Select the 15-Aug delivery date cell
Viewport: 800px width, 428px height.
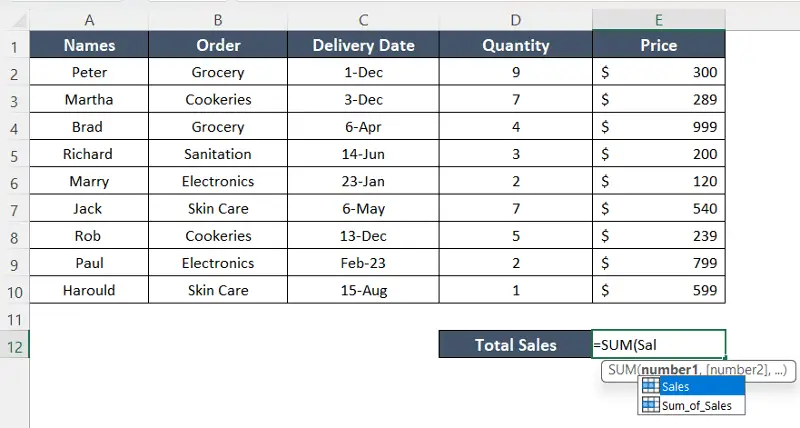click(363, 290)
